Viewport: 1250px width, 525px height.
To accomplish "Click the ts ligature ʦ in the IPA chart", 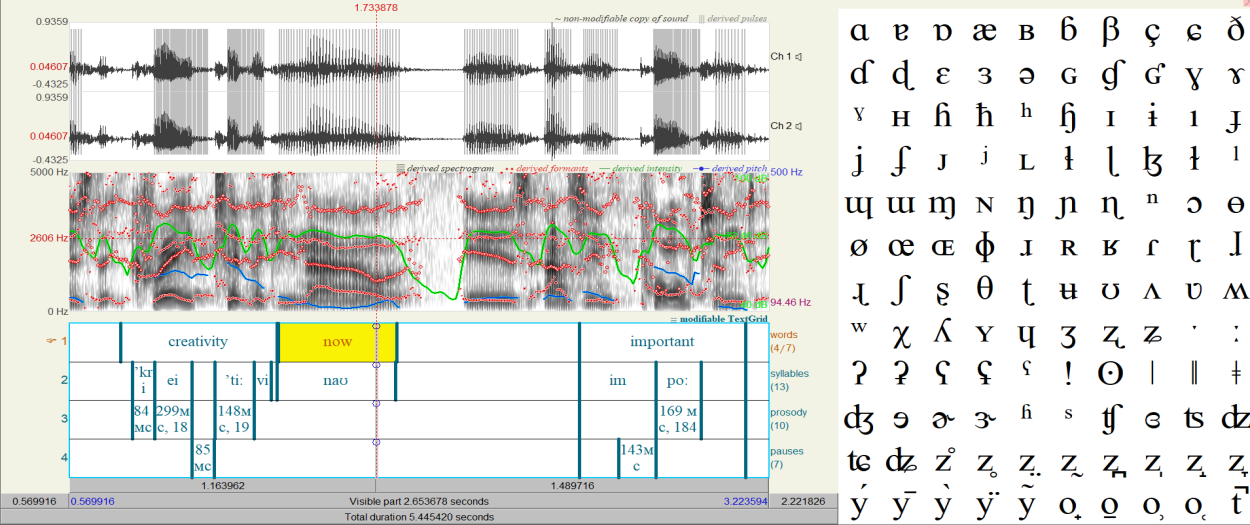I will [x=1194, y=418].
